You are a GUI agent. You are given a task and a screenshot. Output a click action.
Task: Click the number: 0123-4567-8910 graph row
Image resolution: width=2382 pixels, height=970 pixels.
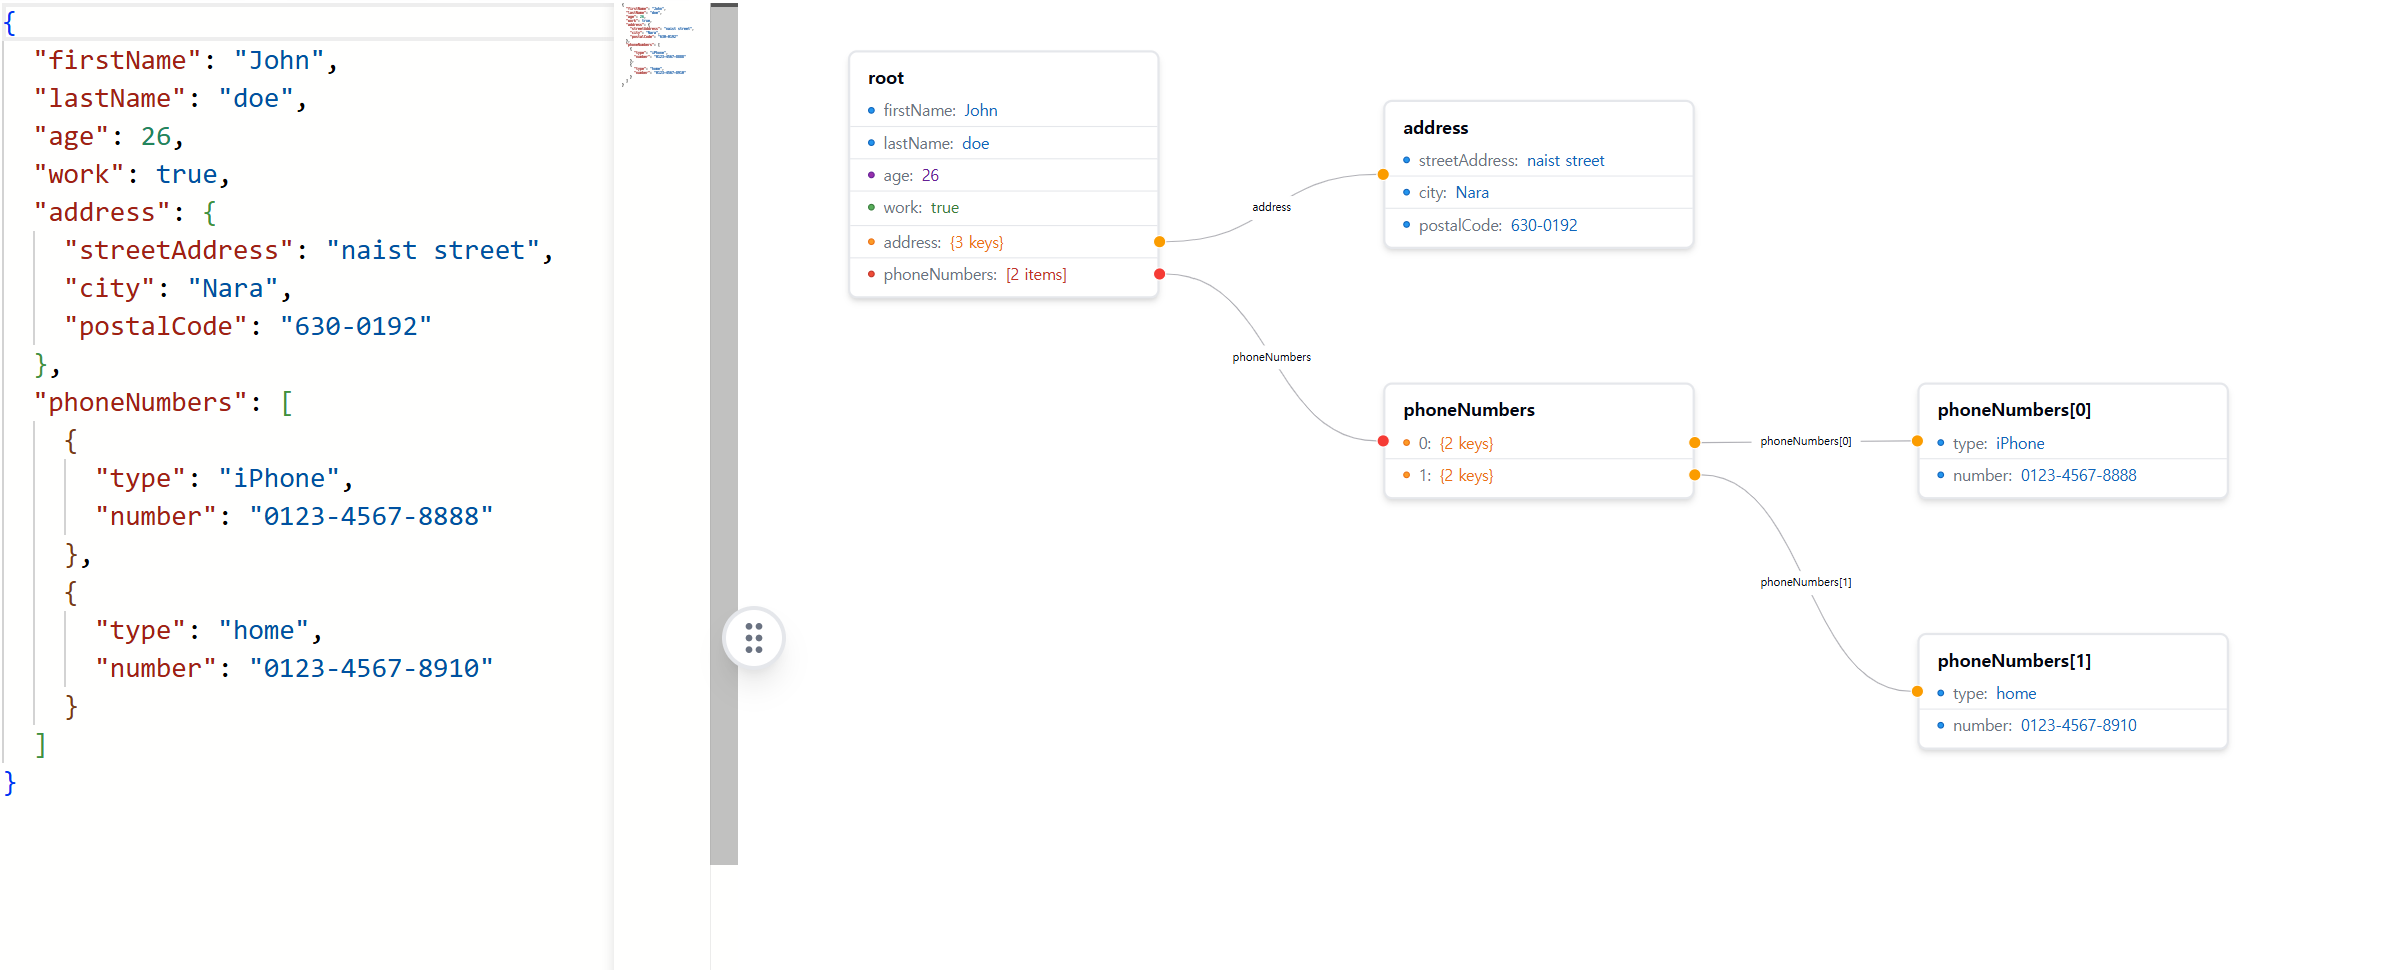(x=2073, y=725)
